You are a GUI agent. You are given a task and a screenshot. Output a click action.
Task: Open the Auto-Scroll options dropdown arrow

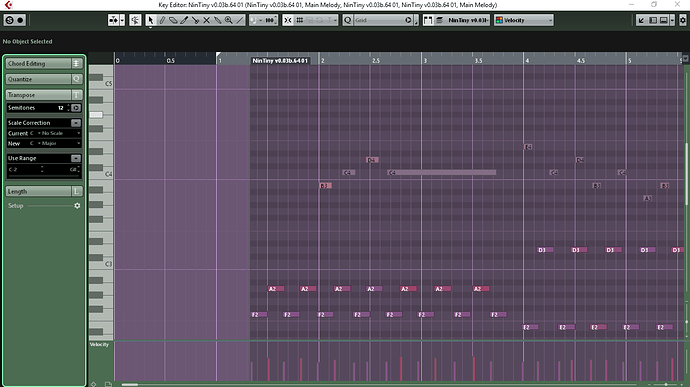(x=122, y=20)
